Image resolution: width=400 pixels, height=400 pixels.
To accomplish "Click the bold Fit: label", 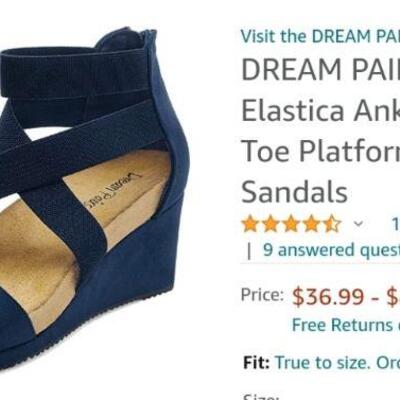I will point(256,362).
